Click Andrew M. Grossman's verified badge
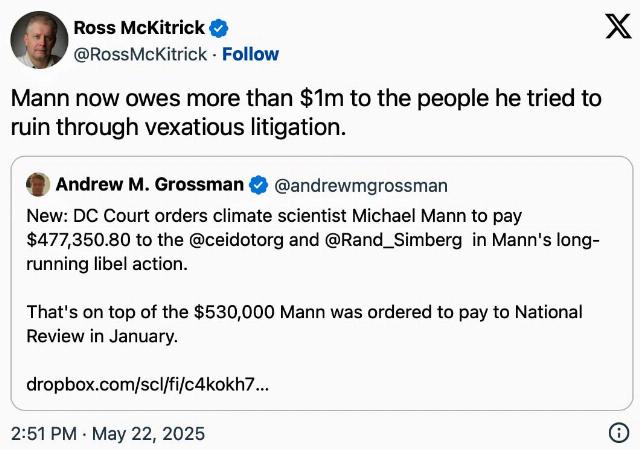Screen dimensions: 640x450 (x=258, y=185)
